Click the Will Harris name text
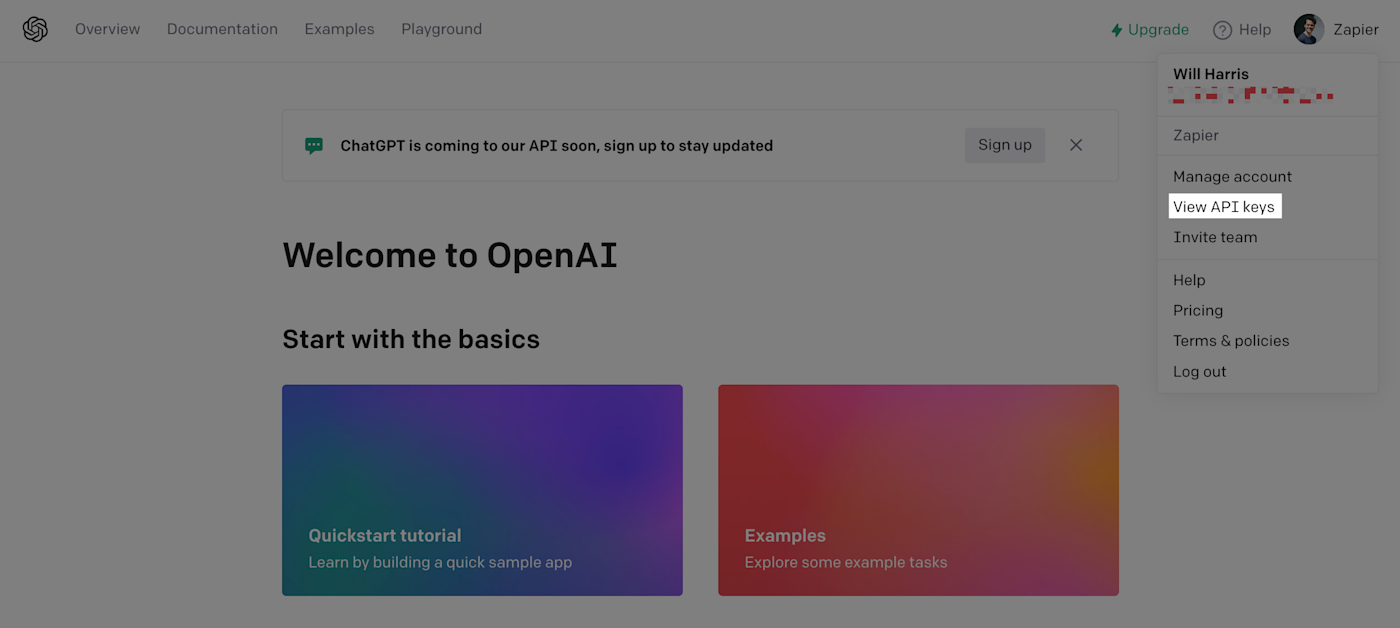Screen dimensions: 1400x628 click(1211, 75)
